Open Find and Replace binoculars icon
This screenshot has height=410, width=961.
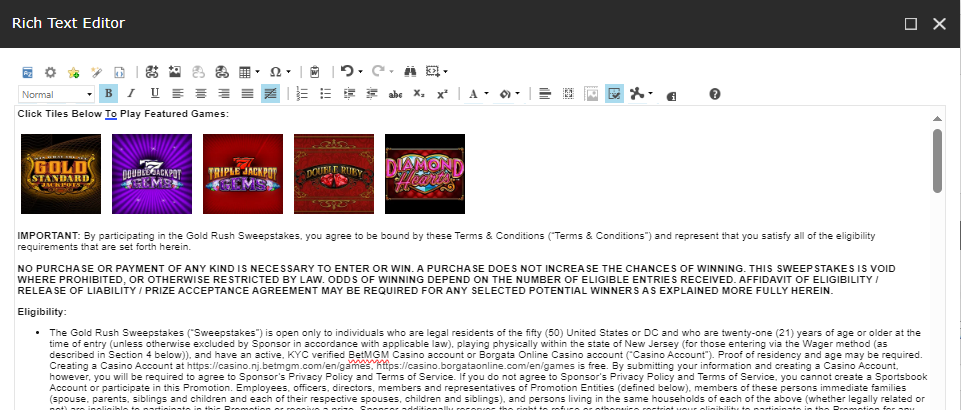pyautogui.click(x=411, y=72)
